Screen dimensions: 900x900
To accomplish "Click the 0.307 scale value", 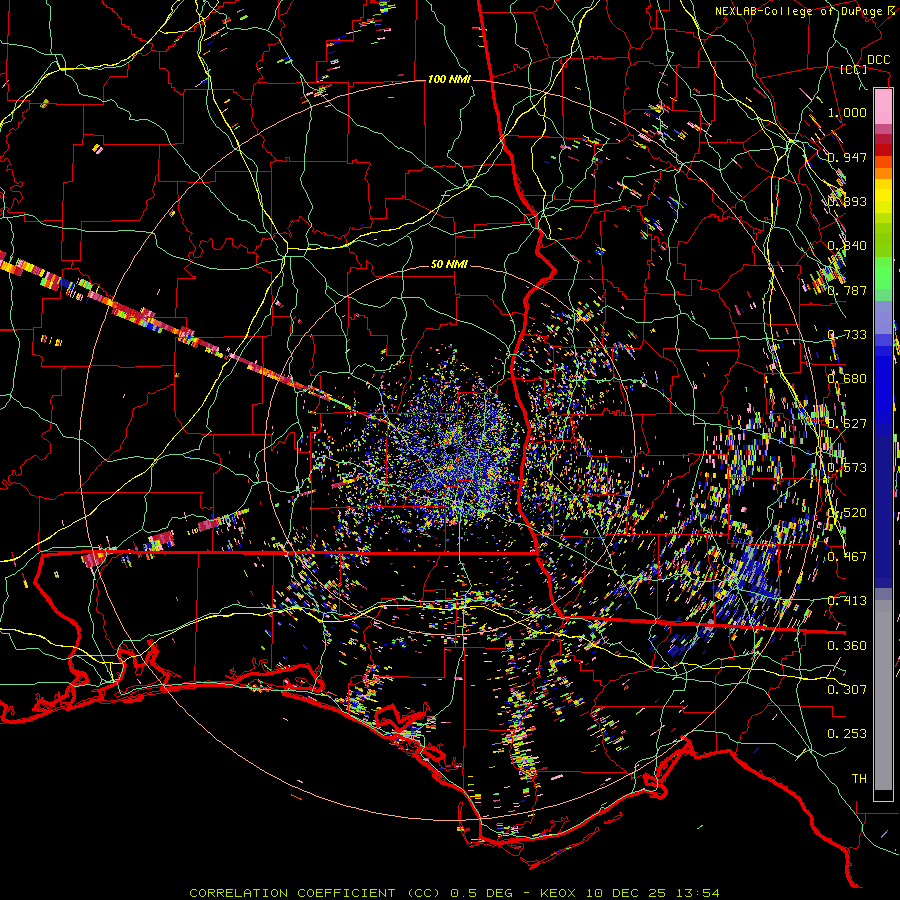I will coord(847,690).
